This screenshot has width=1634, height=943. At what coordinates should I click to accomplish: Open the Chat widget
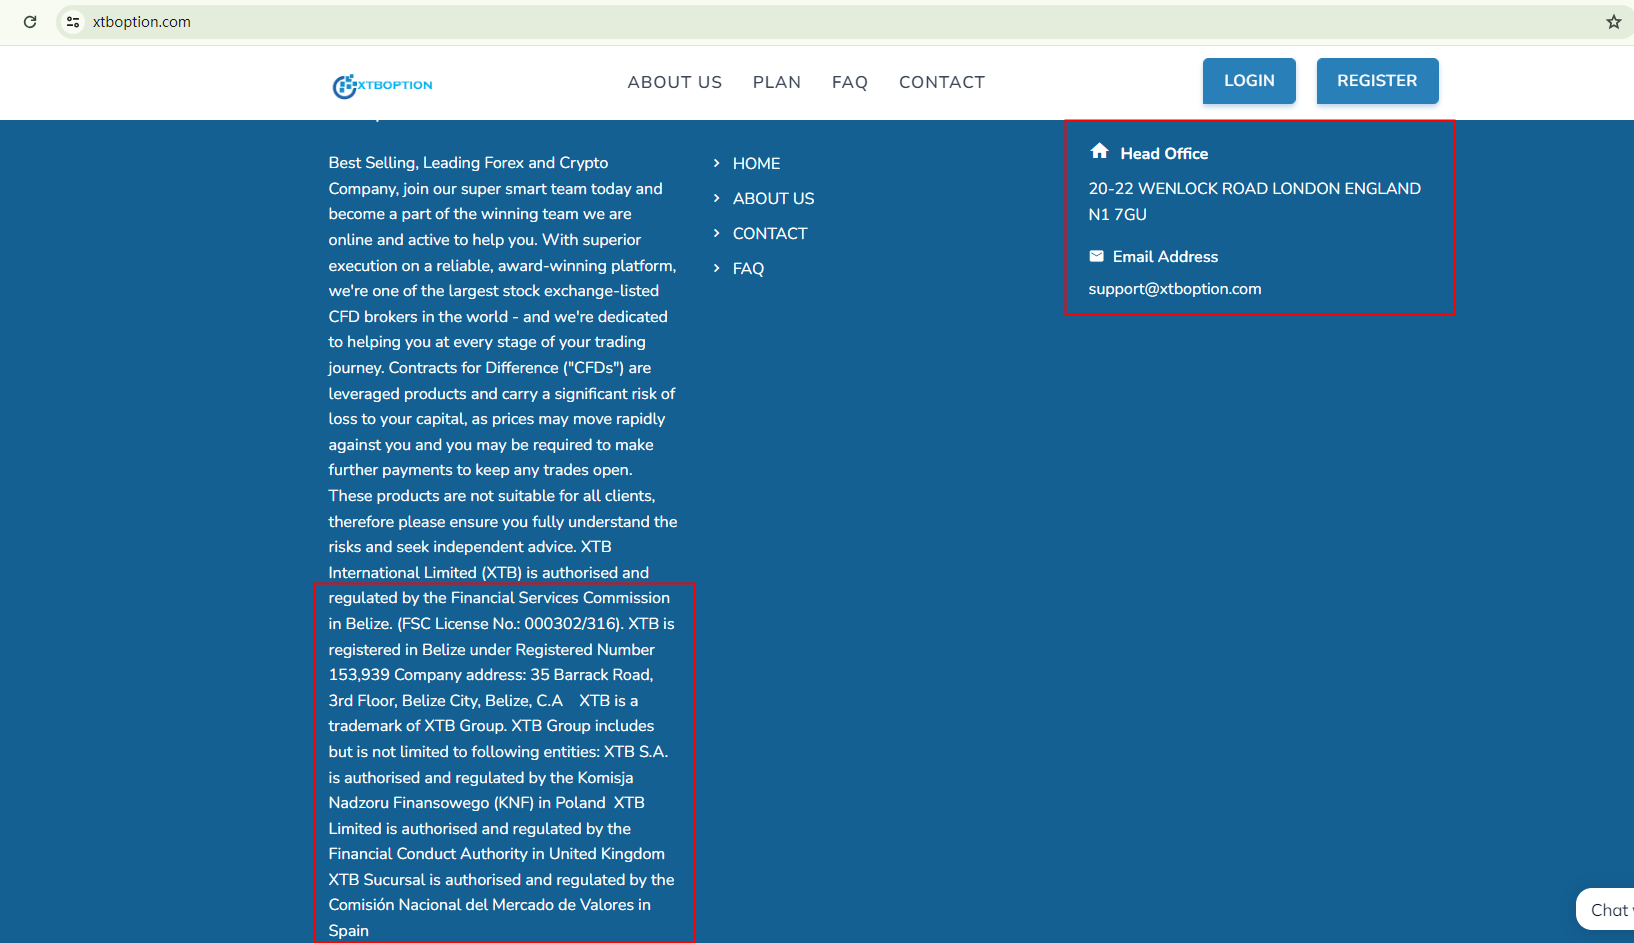click(x=1606, y=909)
